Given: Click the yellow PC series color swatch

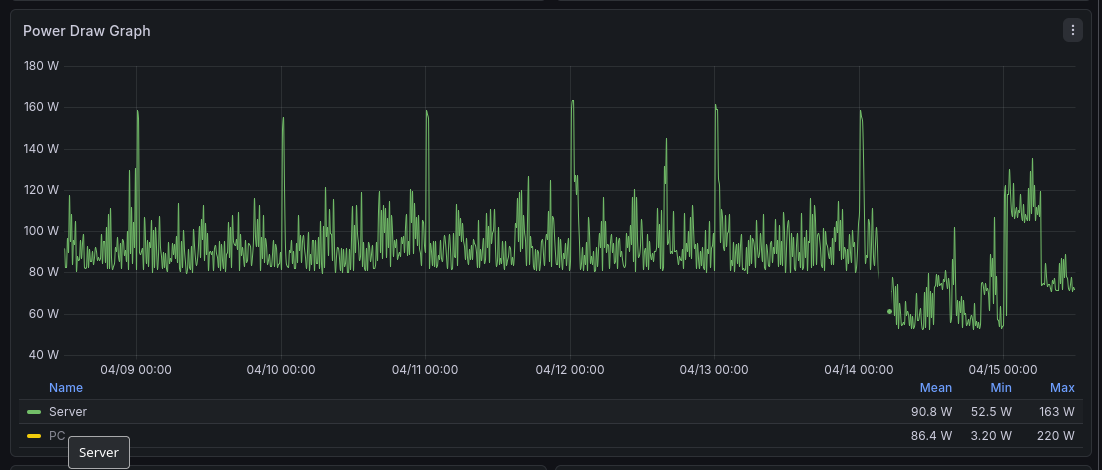Looking at the screenshot, I should click(34, 436).
